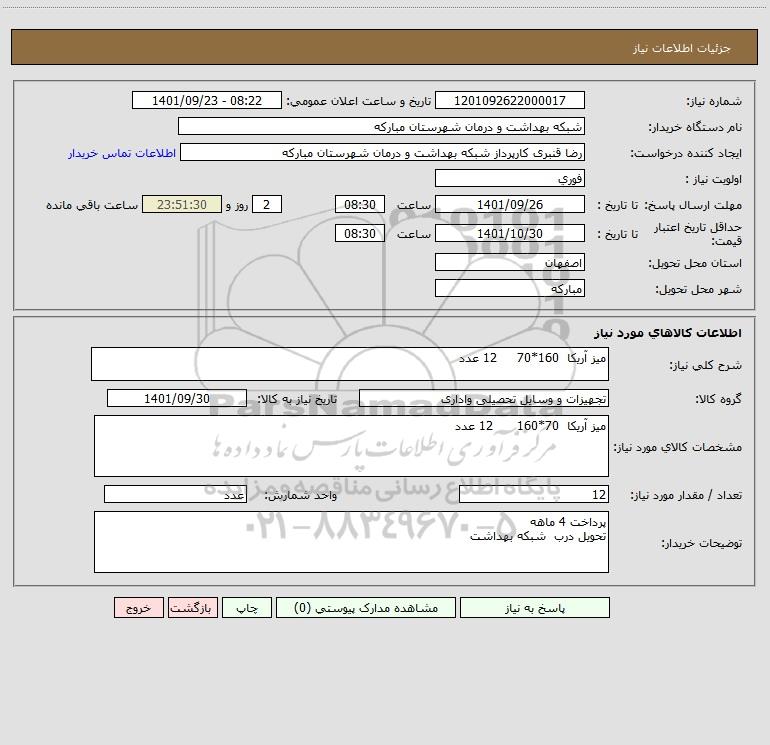Click the چاپ print button
This screenshot has width=770, height=745.
point(247,608)
